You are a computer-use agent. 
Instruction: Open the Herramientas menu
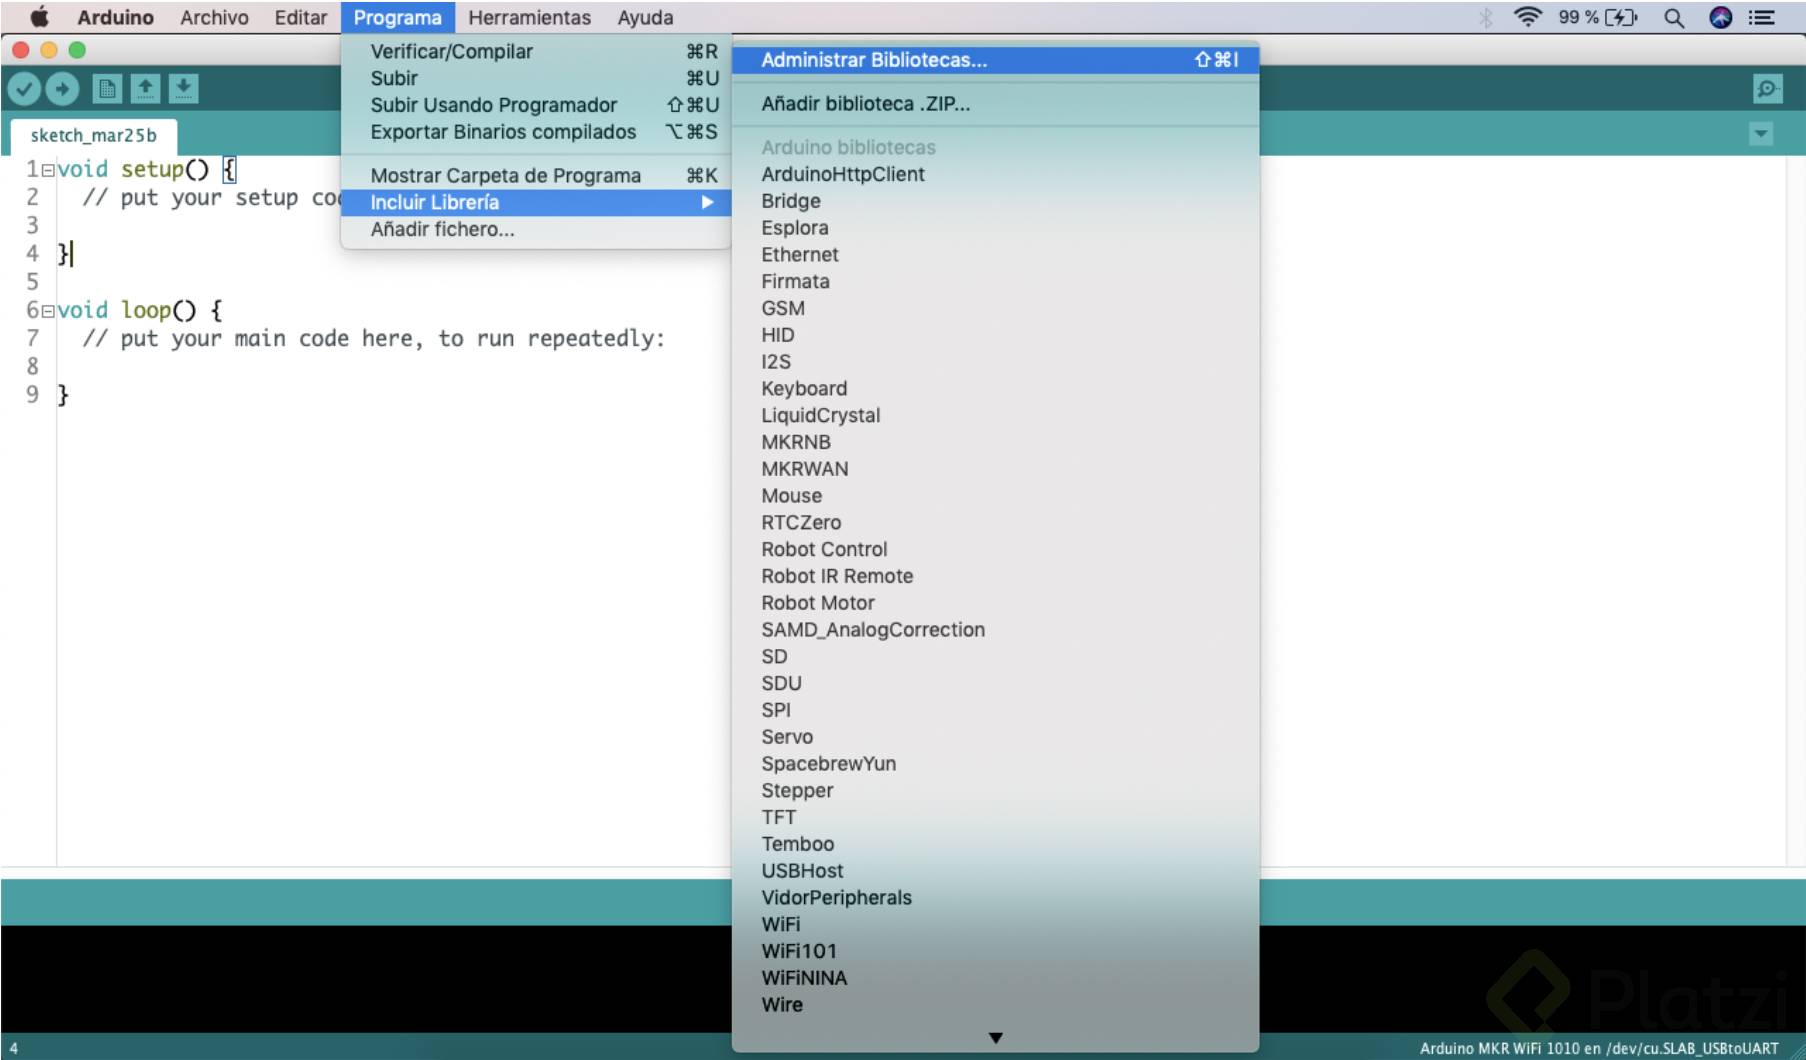(529, 17)
